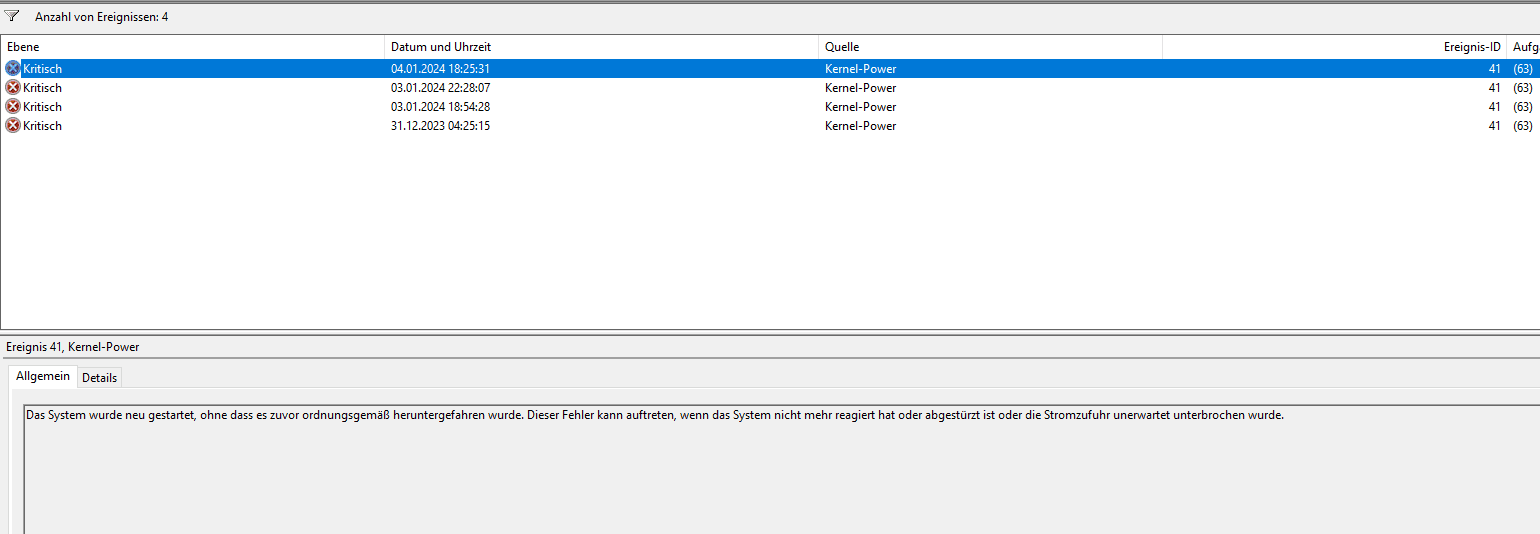Image resolution: width=1540 pixels, height=534 pixels.
Task: Click Kernel-Power source in 04.01.2024 row
Action: click(860, 69)
